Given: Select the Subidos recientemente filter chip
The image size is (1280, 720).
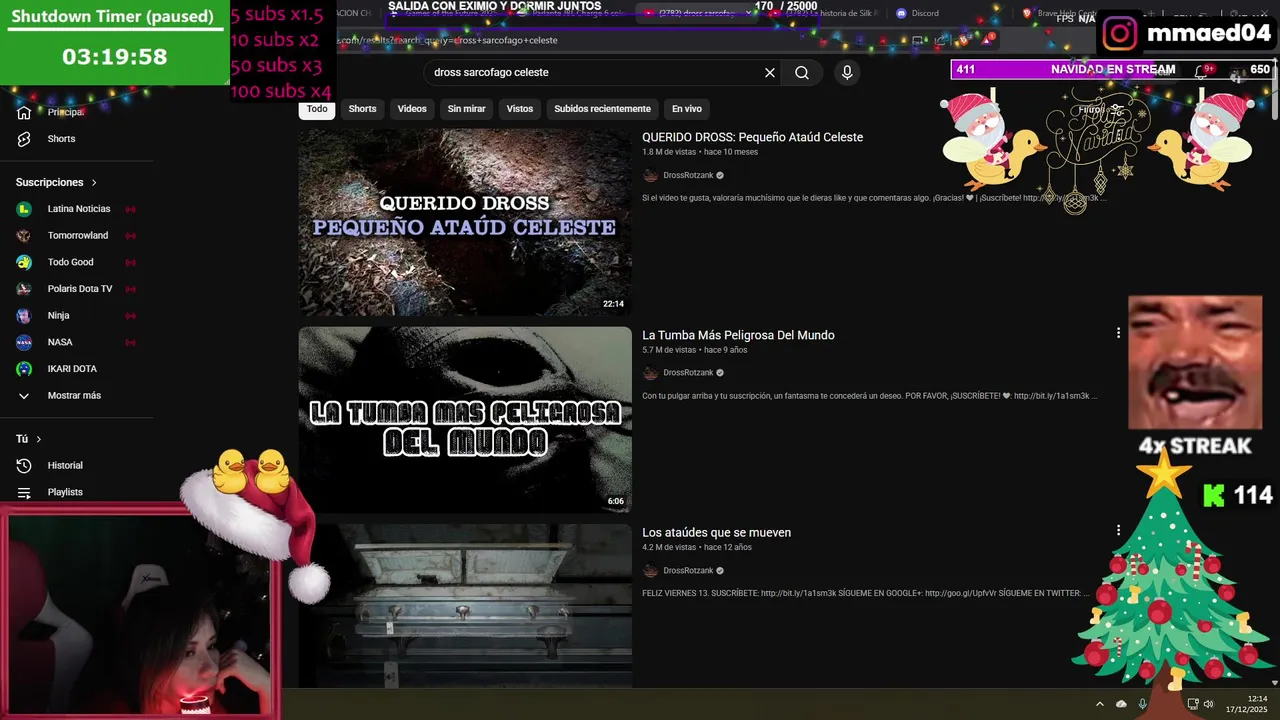Looking at the screenshot, I should click(x=602, y=109).
